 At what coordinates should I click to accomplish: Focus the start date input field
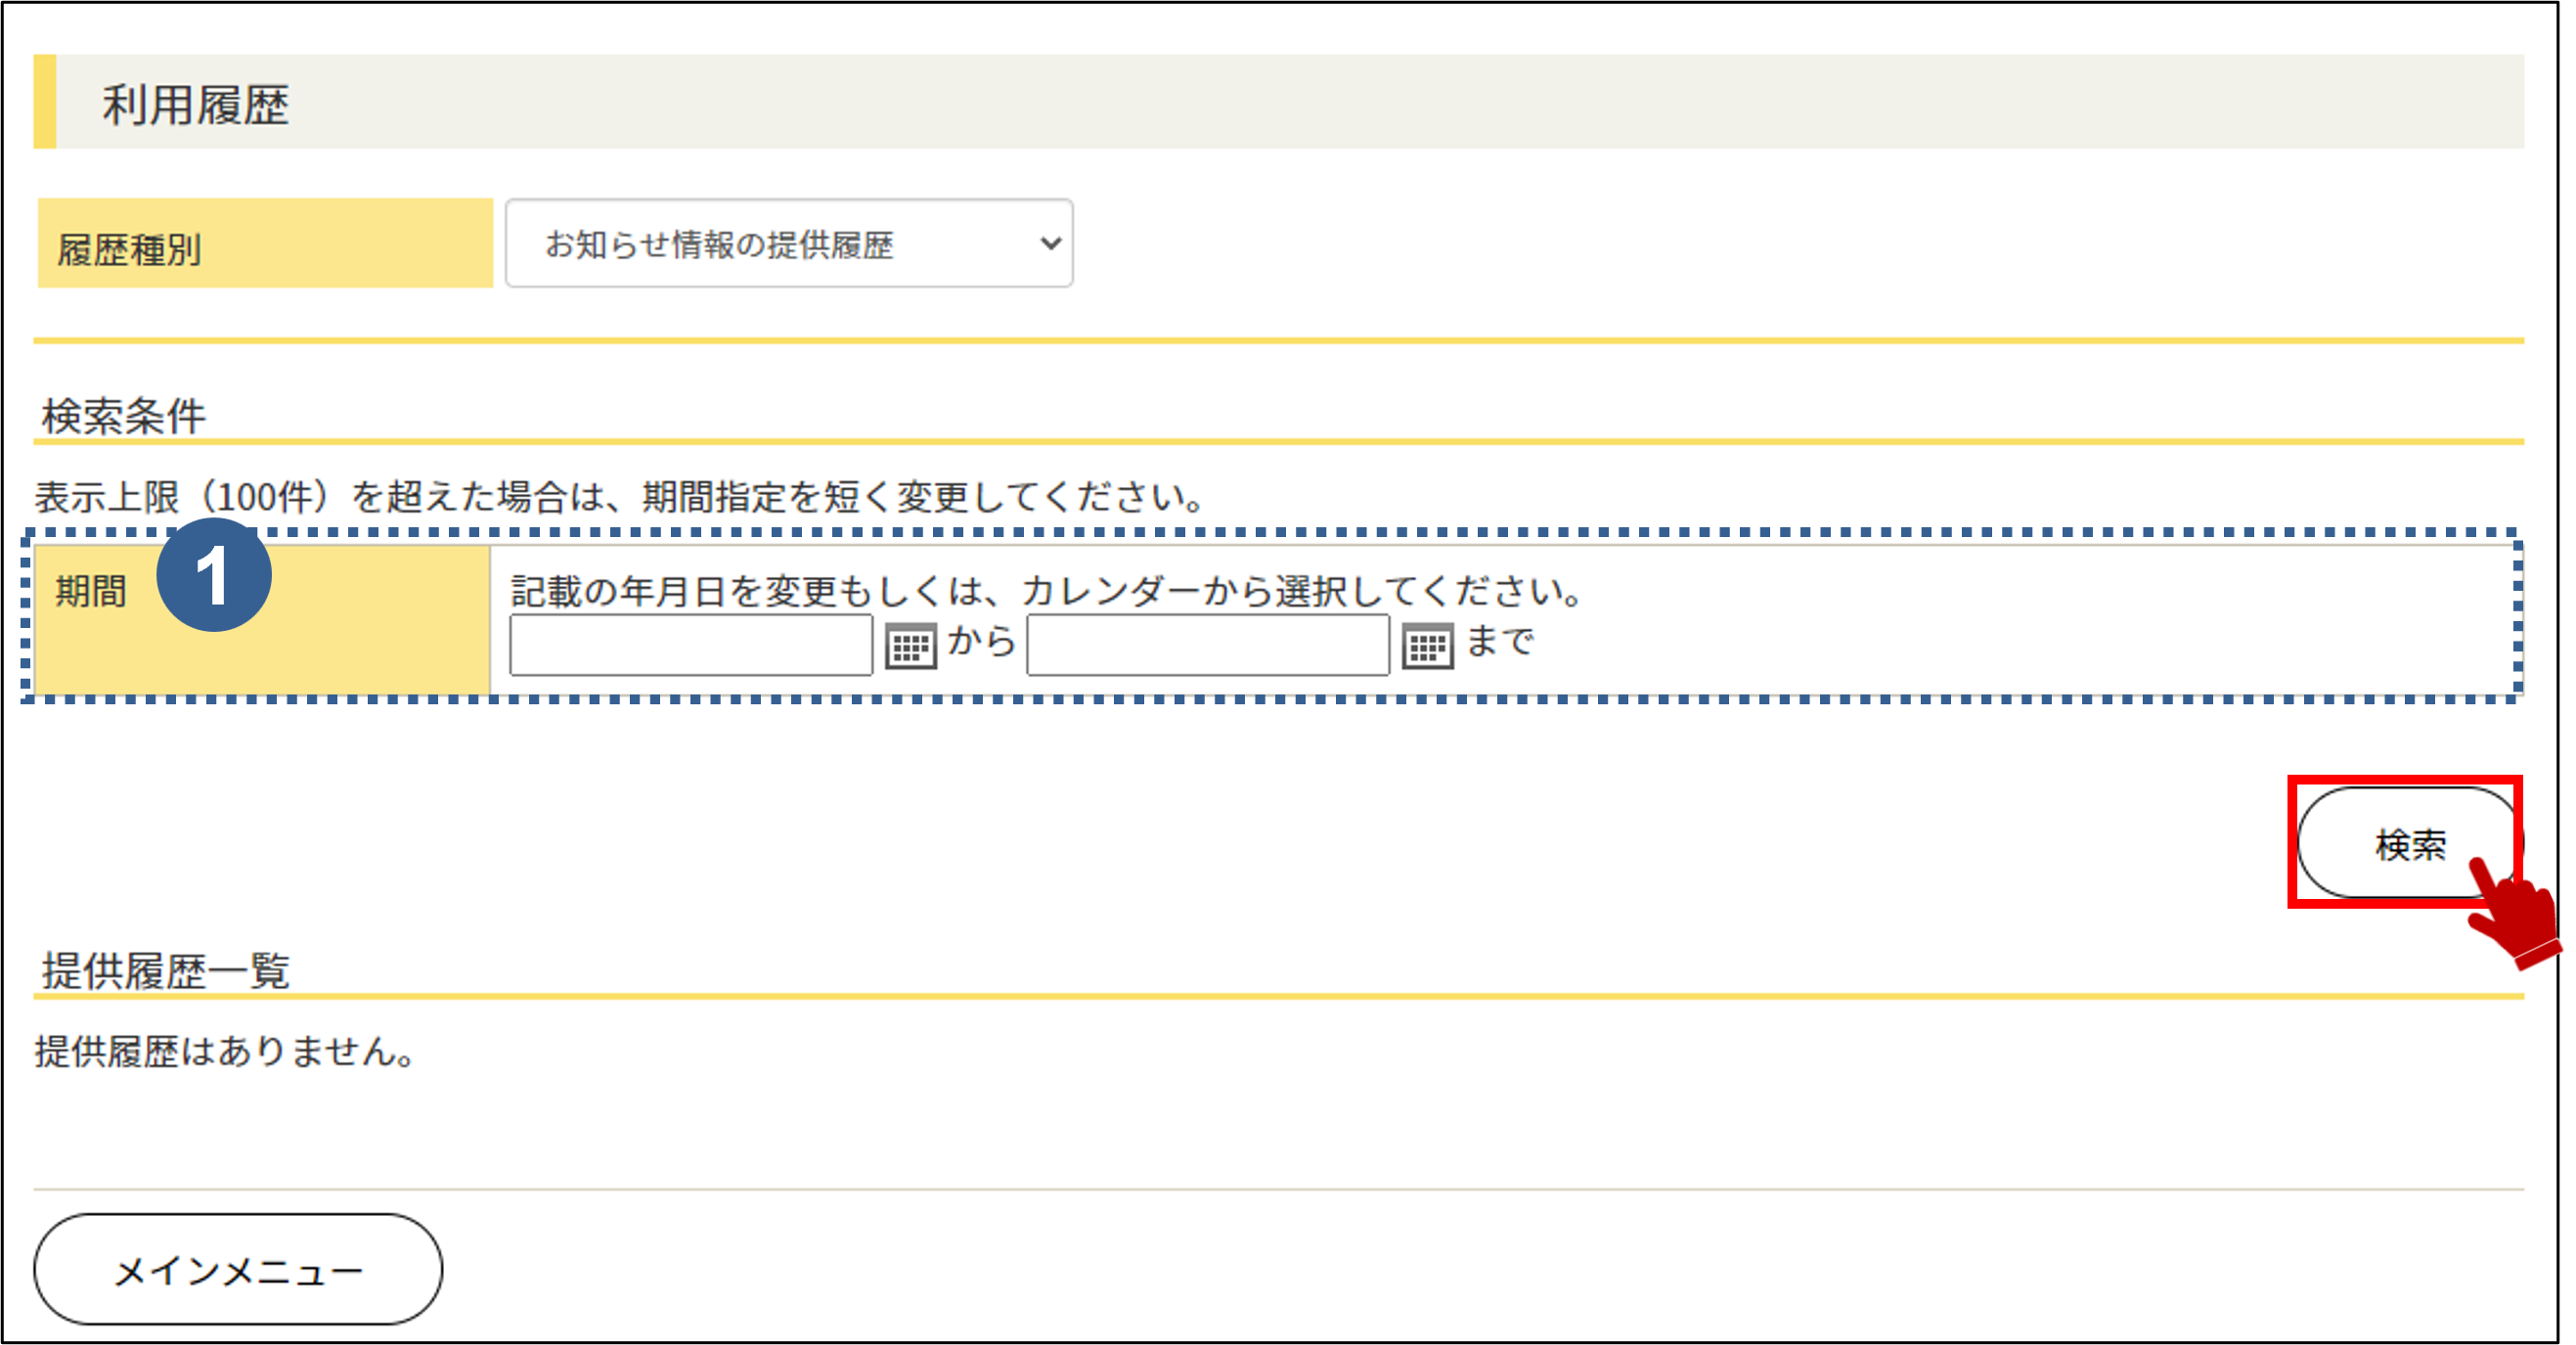pos(691,645)
